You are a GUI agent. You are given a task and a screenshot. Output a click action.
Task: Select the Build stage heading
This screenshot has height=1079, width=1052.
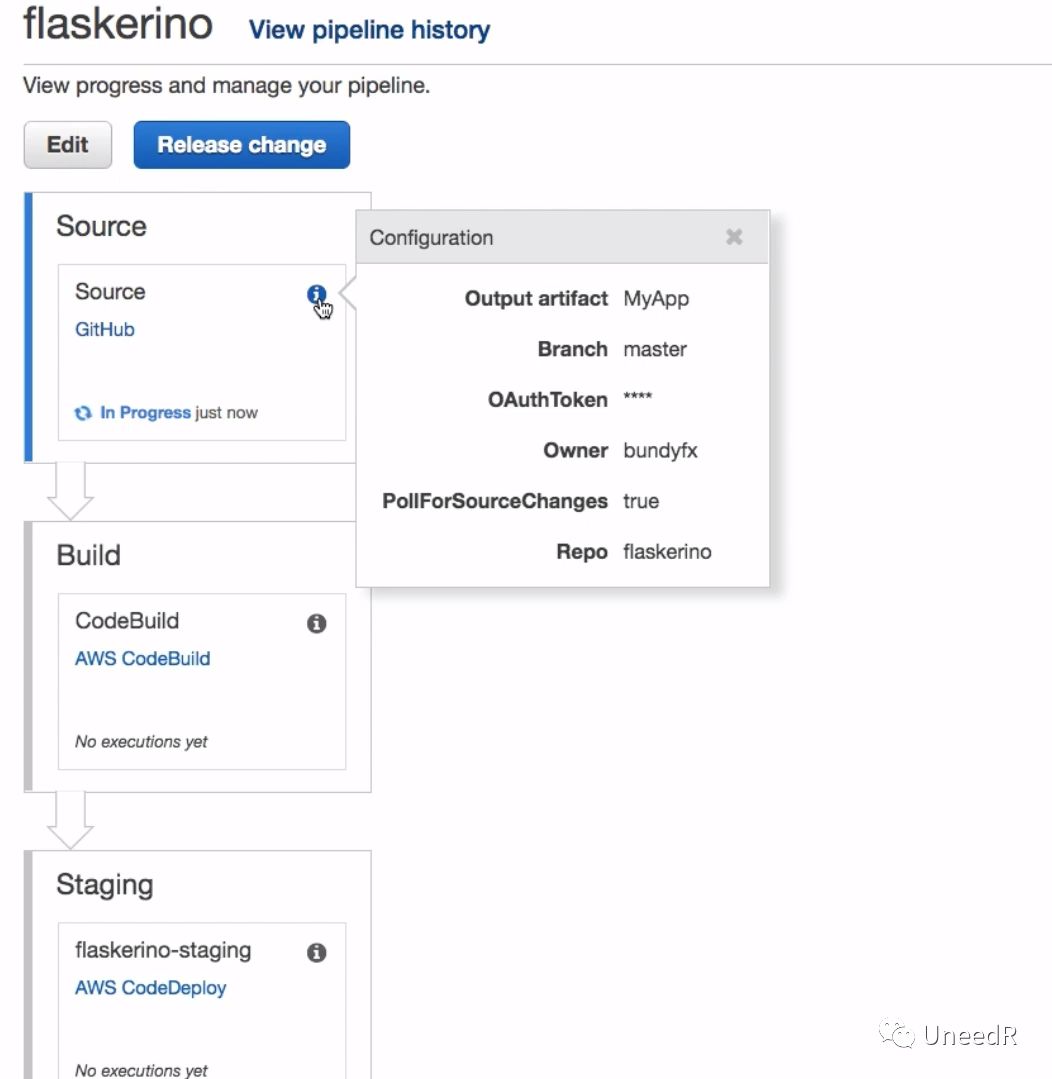pyautogui.click(x=89, y=555)
